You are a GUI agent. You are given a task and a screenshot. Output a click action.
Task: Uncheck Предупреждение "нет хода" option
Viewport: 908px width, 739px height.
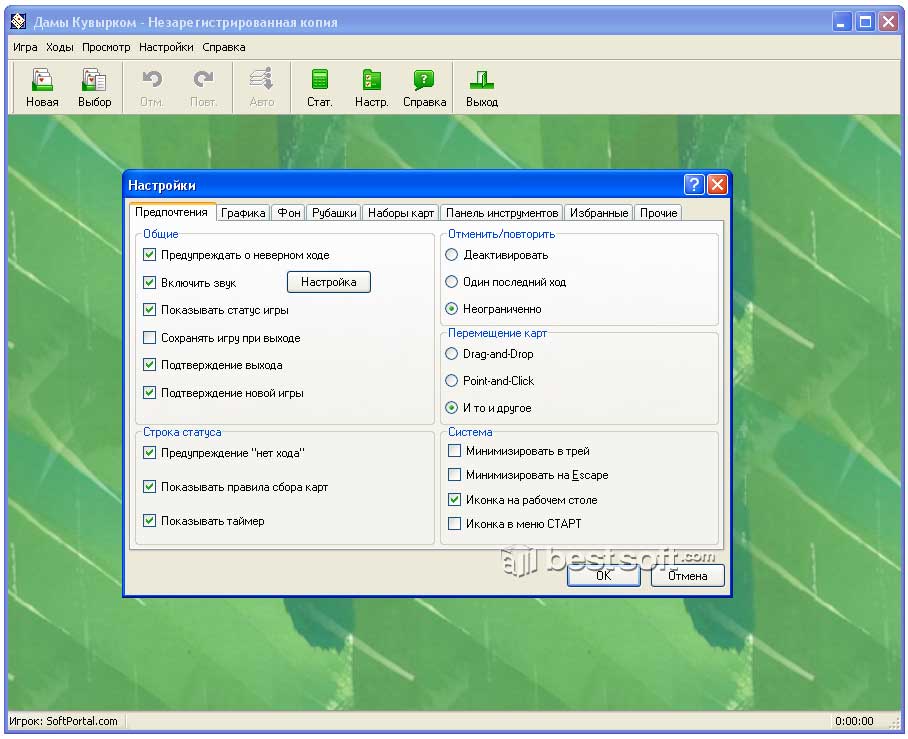[x=149, y=452]
